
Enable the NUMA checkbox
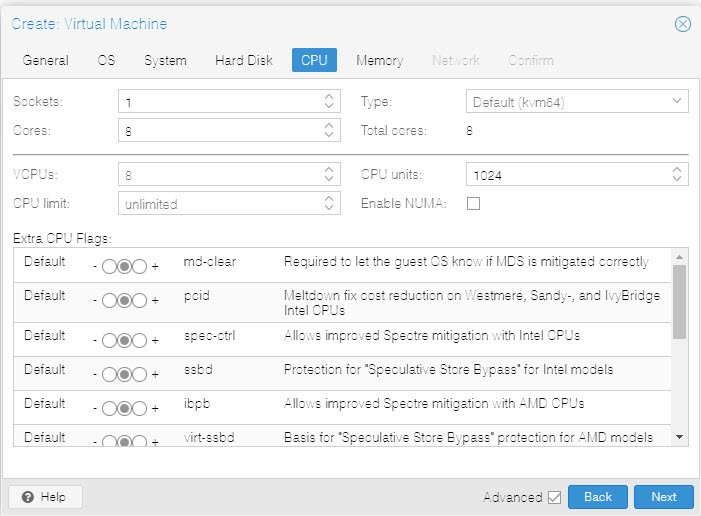[x=474, y=204]
